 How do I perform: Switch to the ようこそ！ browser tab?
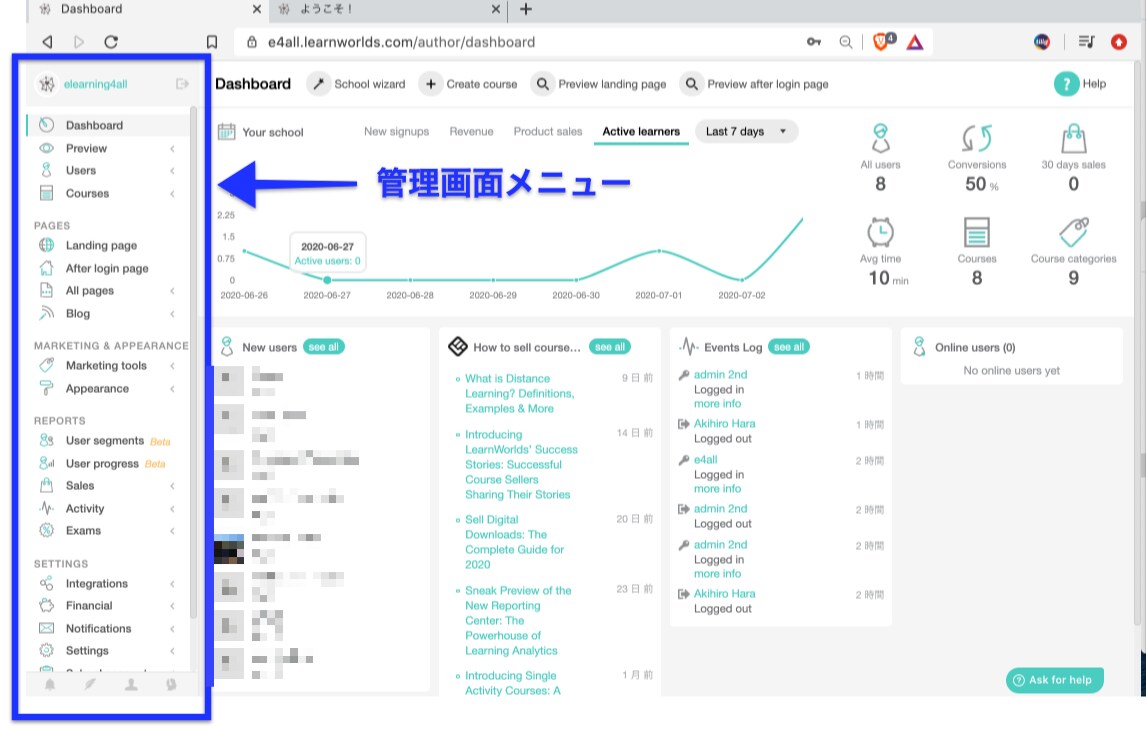click(x=389, y=9)
